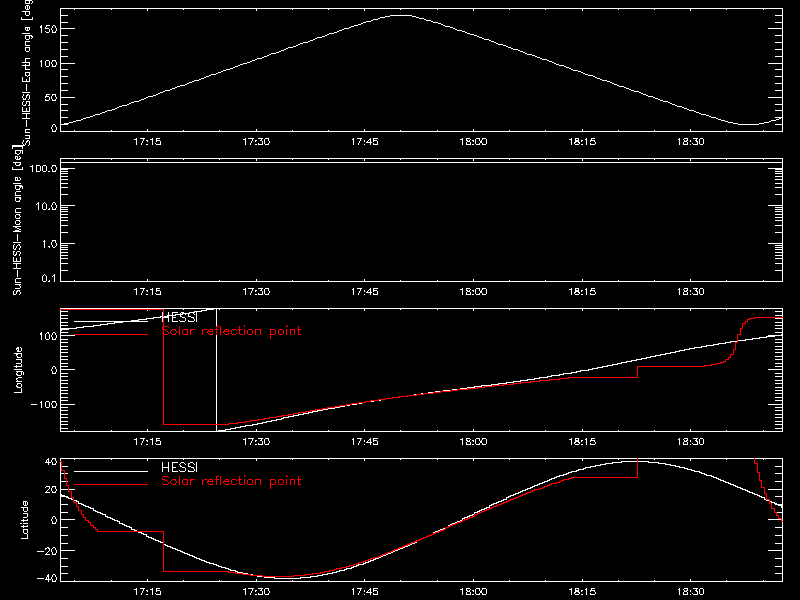This screenshot has height=600, width=800.
Task: Select the '-100' tick in Longitude plot
Action: click(44, 404)
